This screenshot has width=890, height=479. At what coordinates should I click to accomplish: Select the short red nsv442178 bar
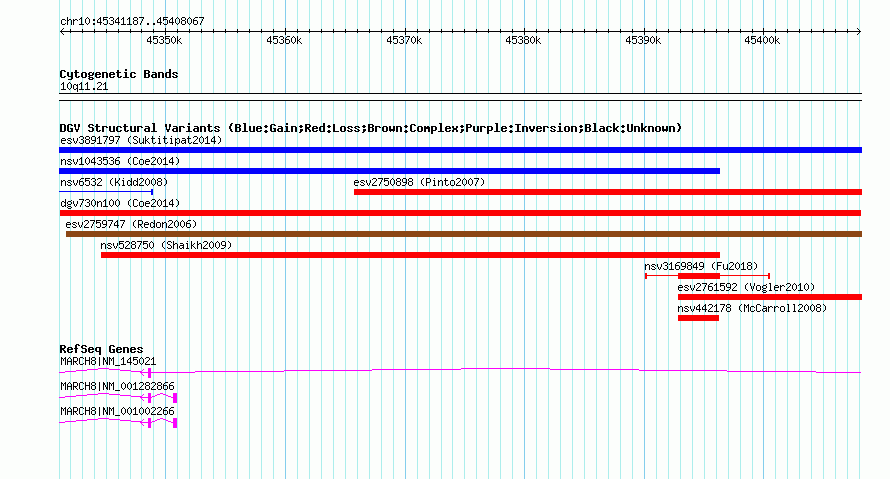point(699,318)
